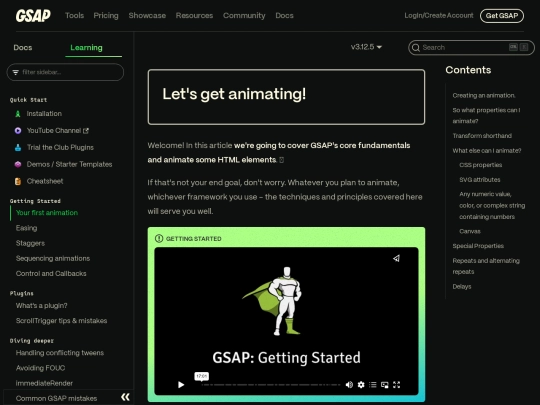Switch to the Docs sidebar tab

(x=23, y=48)
